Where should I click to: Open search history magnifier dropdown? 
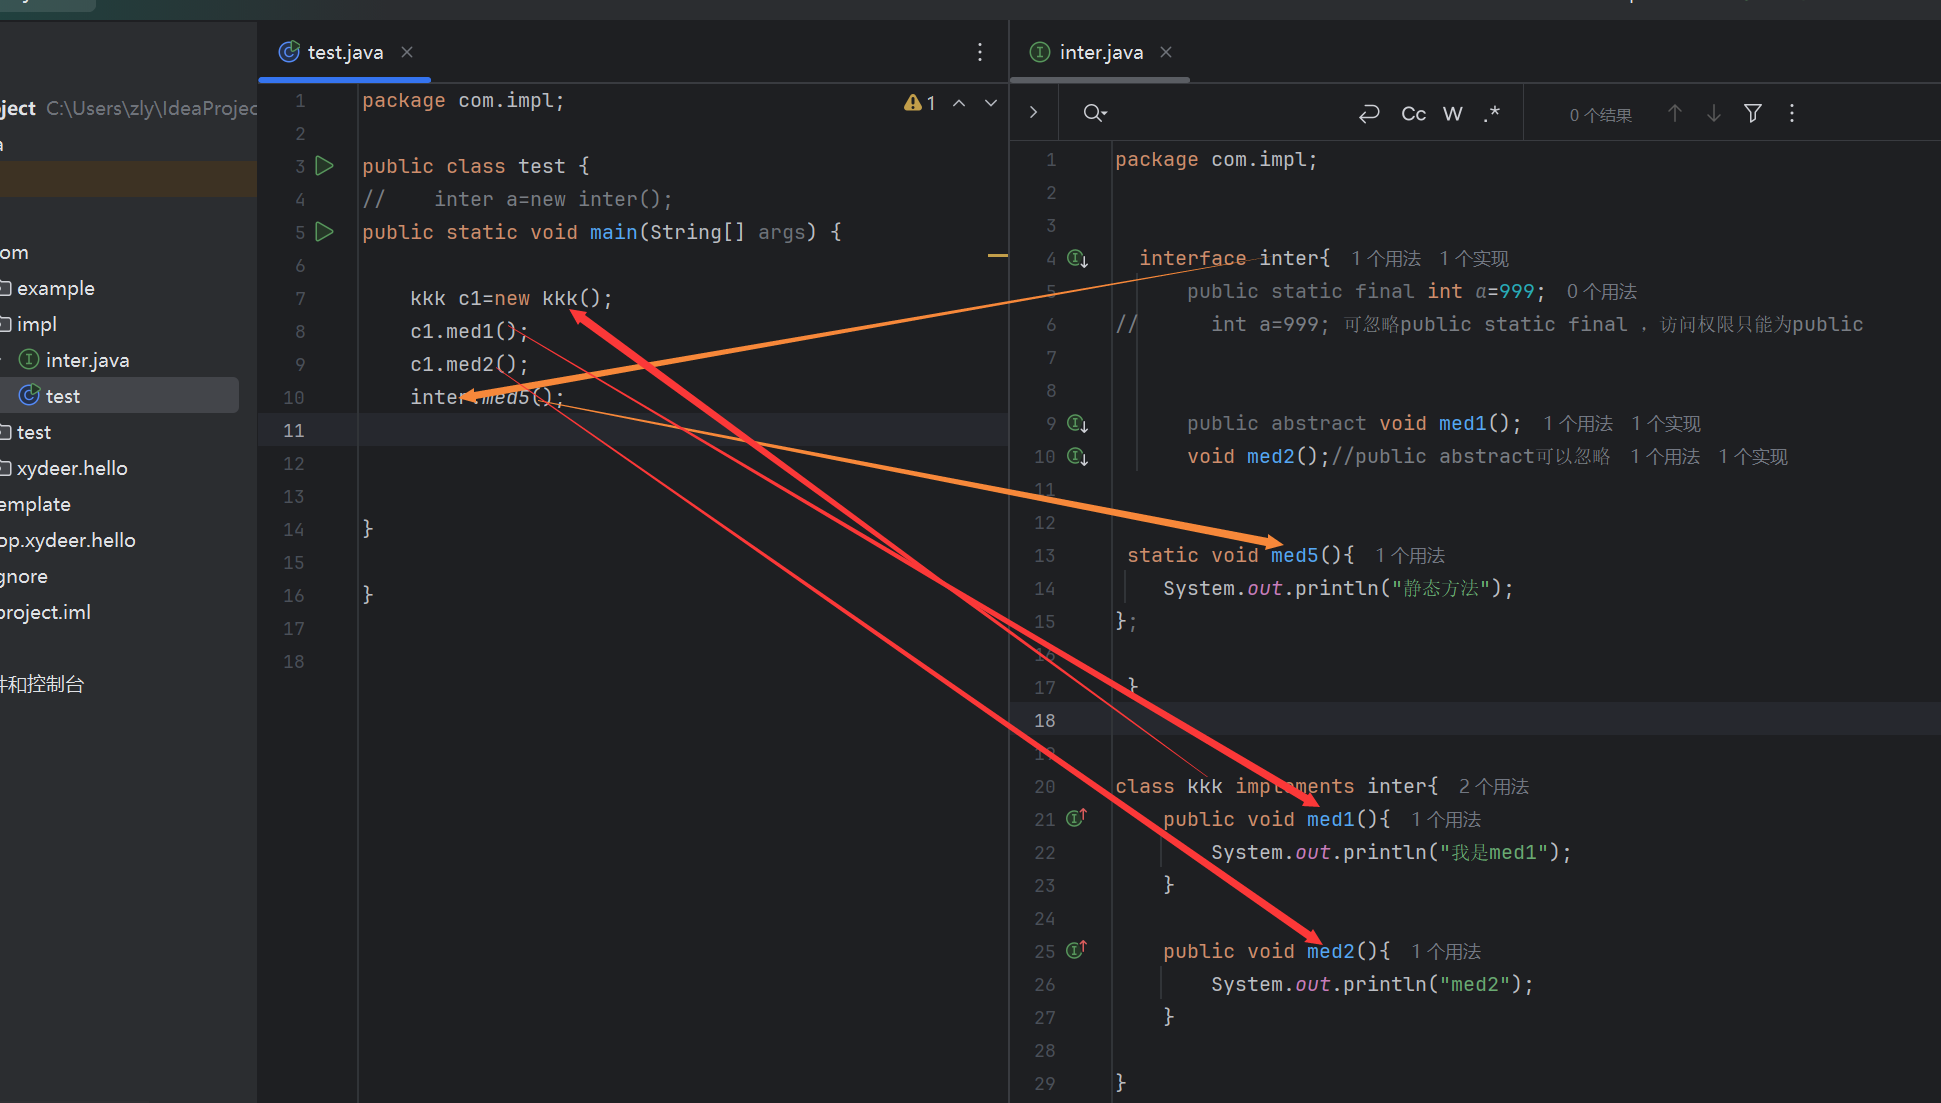click(x=1095, y=113)
